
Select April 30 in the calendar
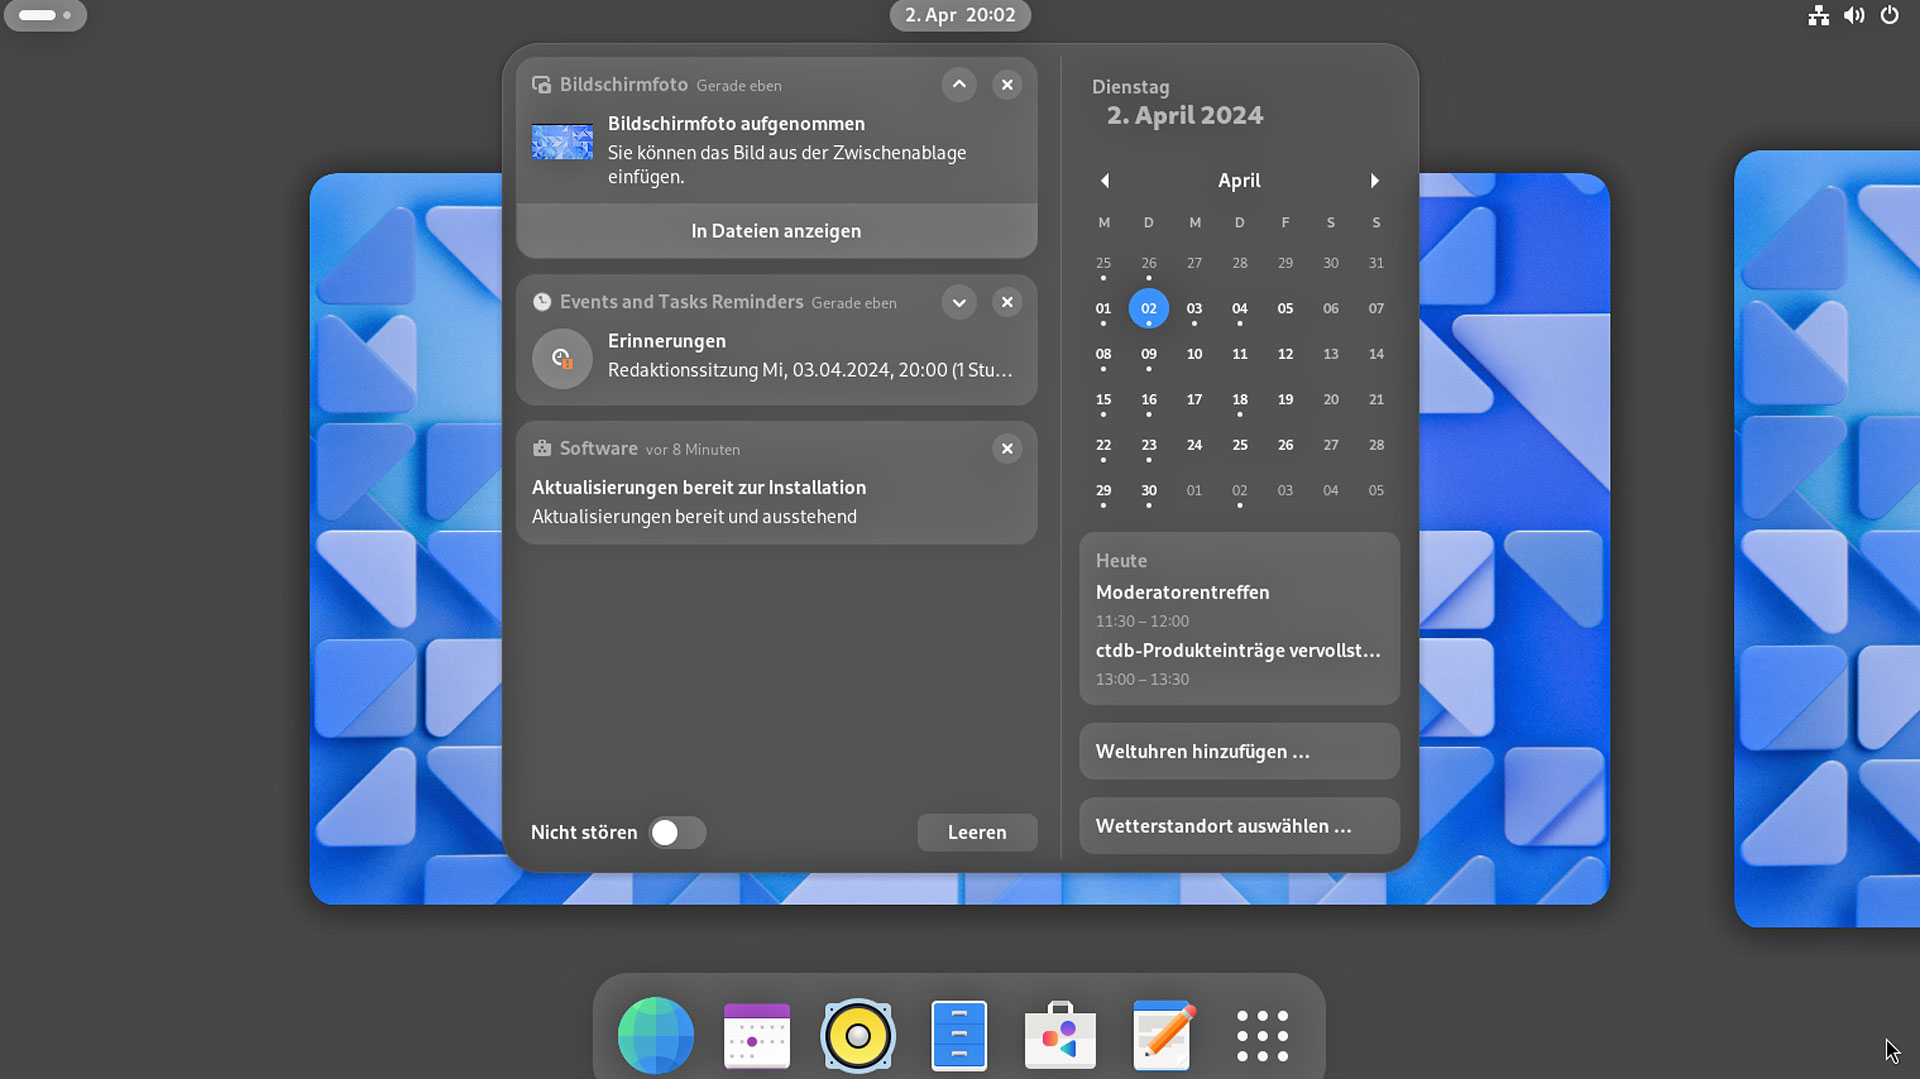click(1149, 491)
